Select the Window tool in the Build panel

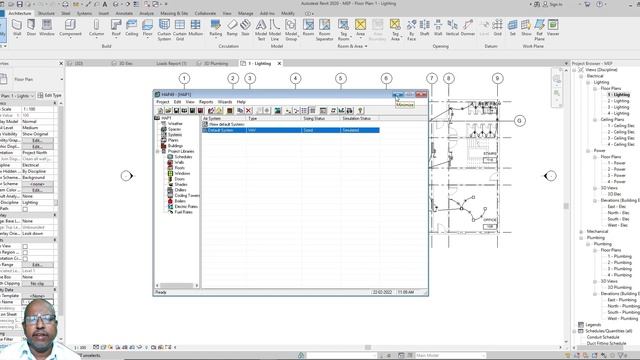pos(47,28)
